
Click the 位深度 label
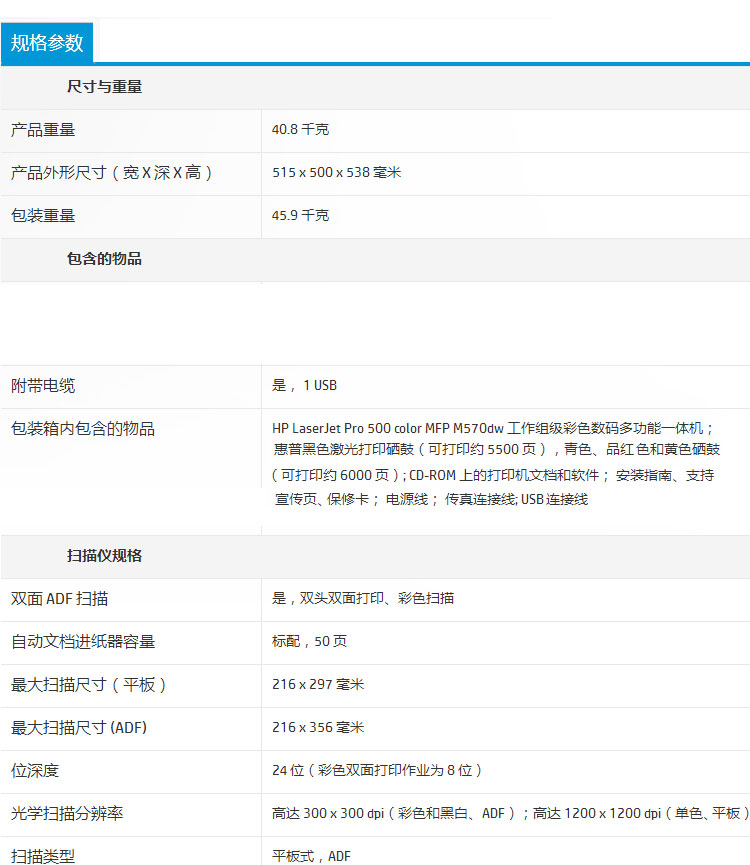pos(35,771)
